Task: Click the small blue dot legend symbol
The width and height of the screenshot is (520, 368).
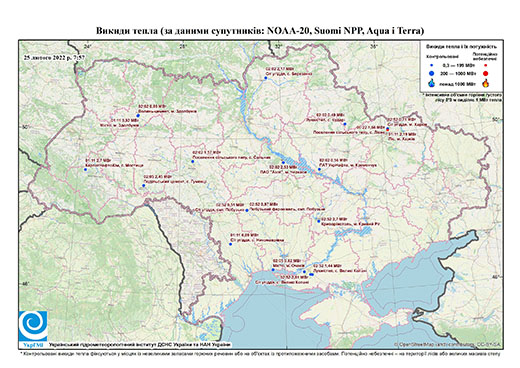Action: point(432,66)
